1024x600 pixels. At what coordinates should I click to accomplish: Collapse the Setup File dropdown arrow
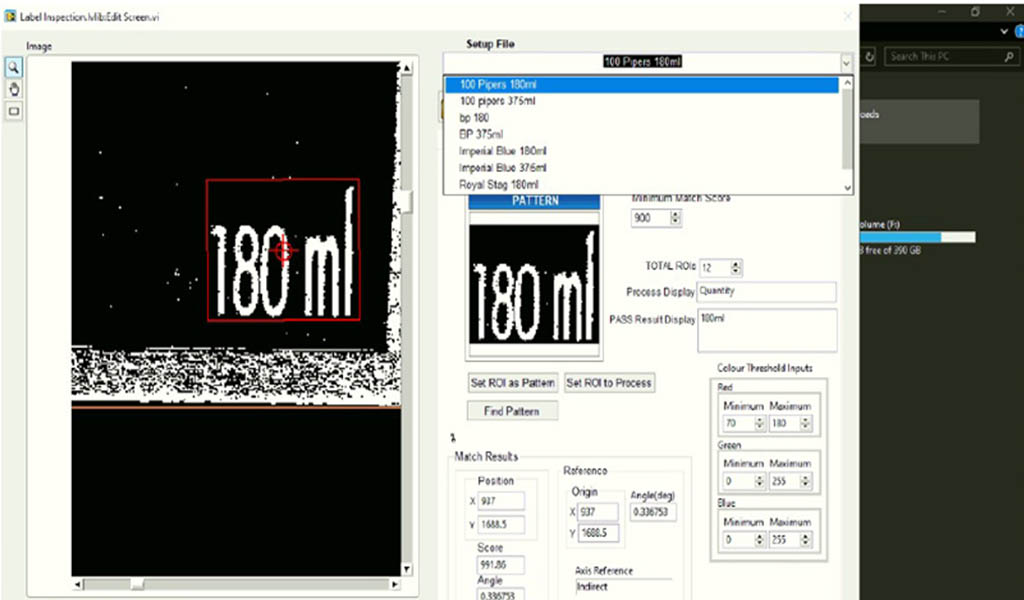click(x=847, y=62)
